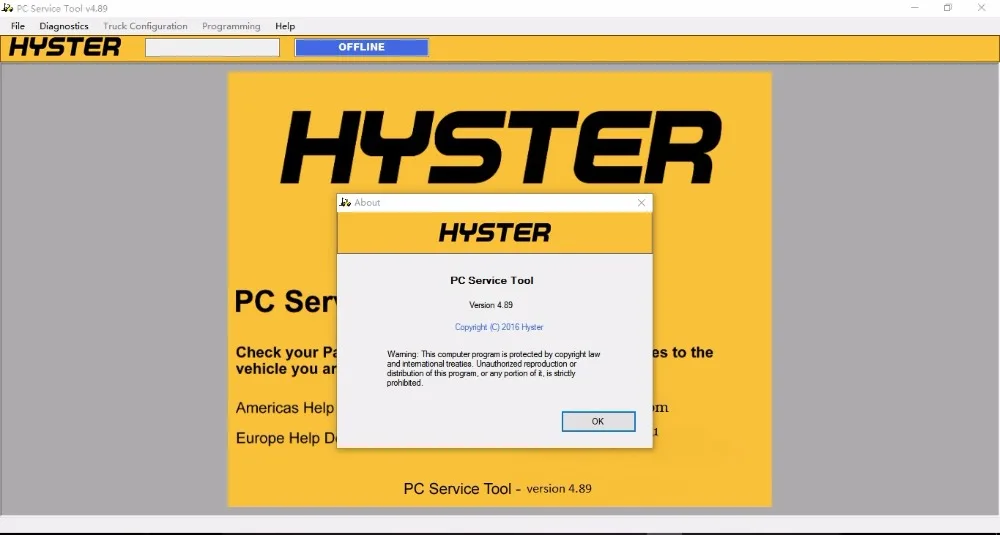The height and width of the screenshot is (535, 1000).
Task: Click the Copyright (C) 2016 Hyster text
Action: pos(499,327)
